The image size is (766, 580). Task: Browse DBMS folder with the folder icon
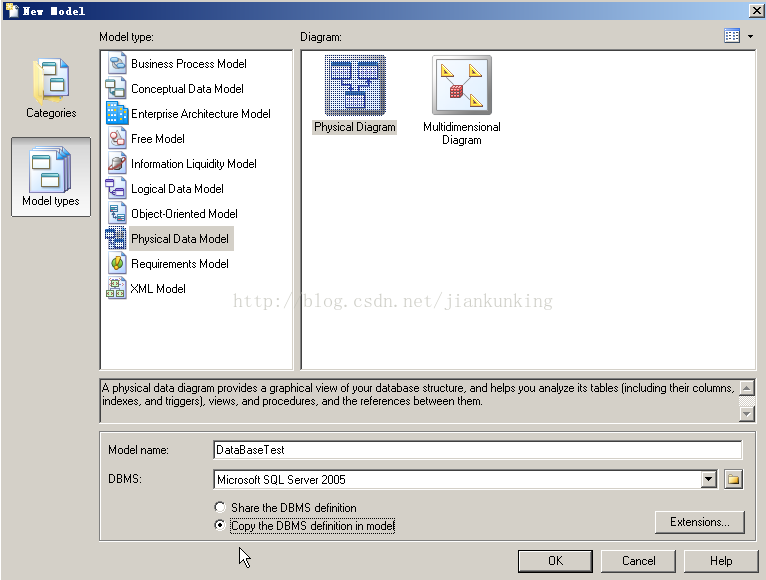733,479
